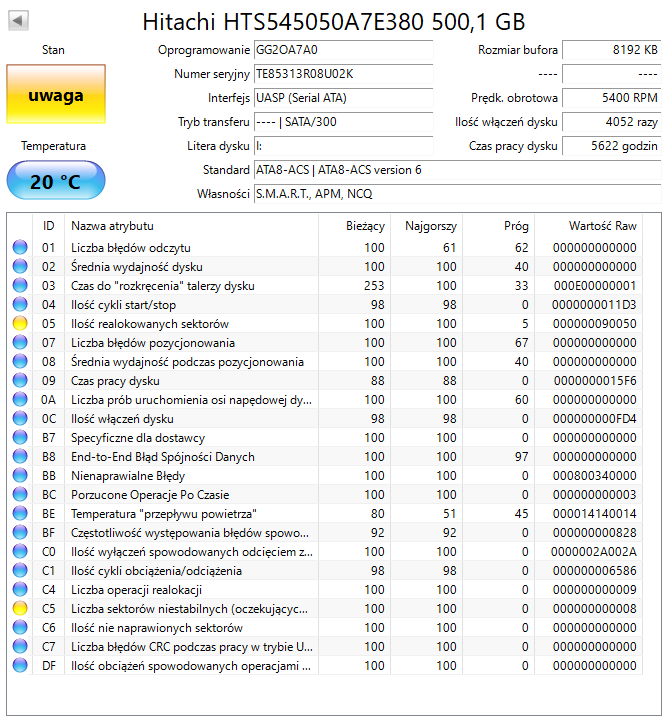Click the Własności field S.M.A.R.T., APM, NCQ
The width and height of the screenshot is (670, 723).
tap(457, 194)
